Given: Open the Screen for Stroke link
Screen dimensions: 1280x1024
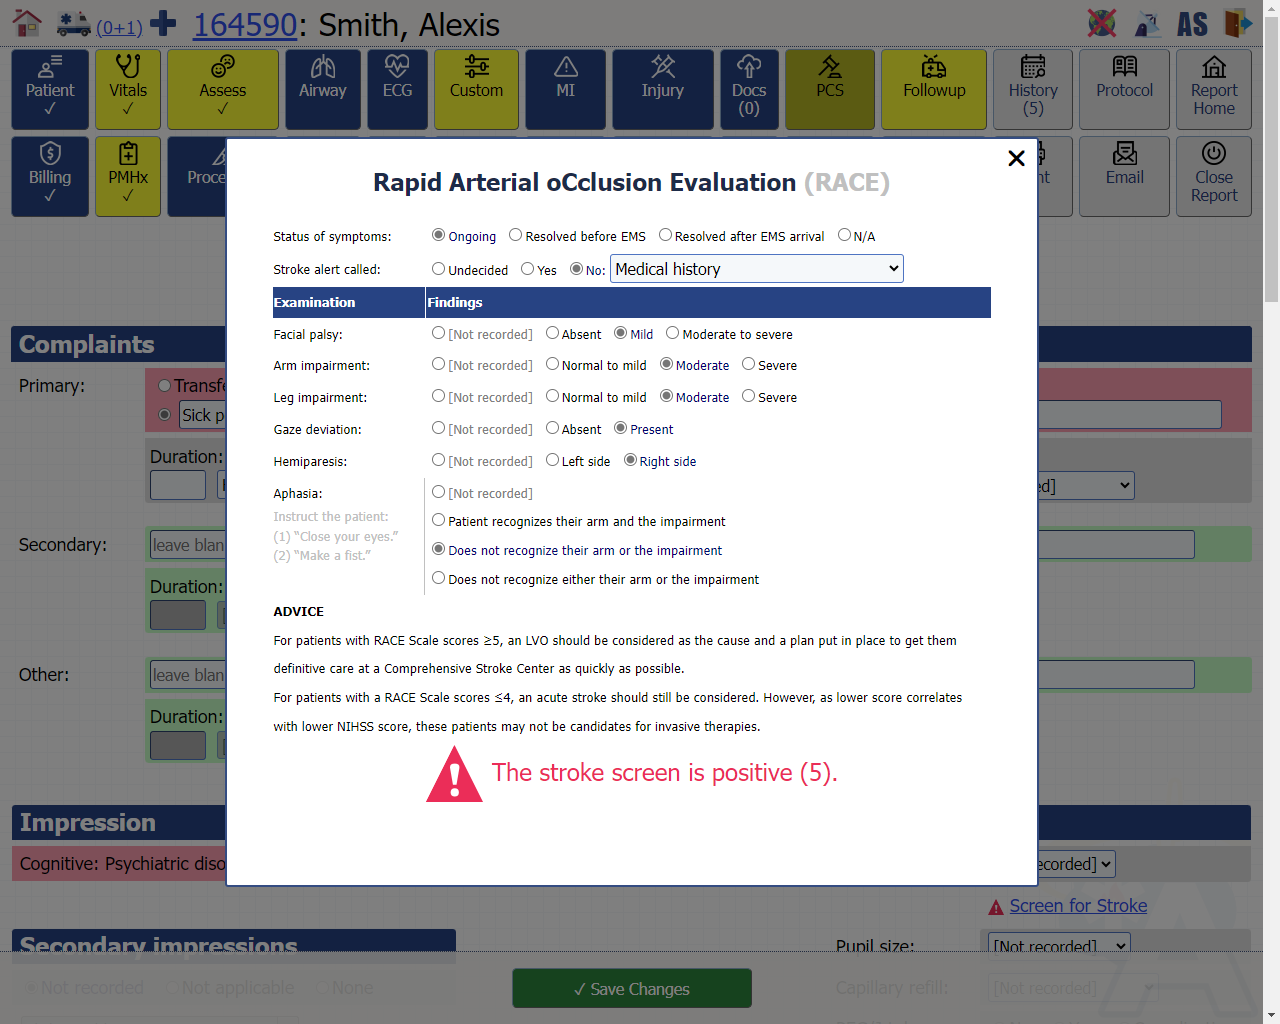Looking at the screenshot, I should point(1078,906).
